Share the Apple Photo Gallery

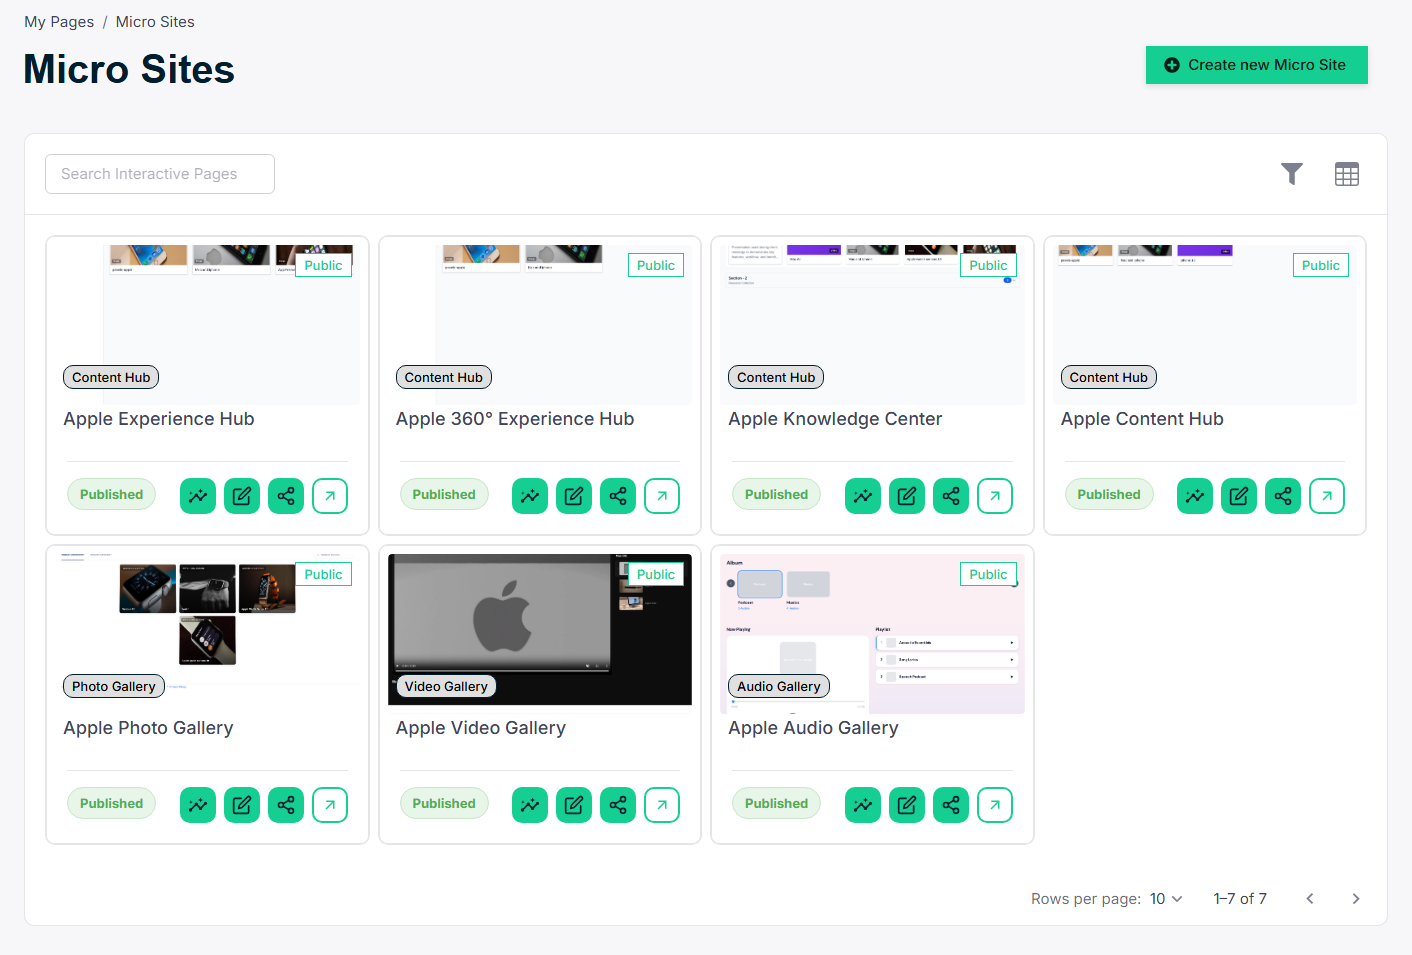click(x=286, y=805)
